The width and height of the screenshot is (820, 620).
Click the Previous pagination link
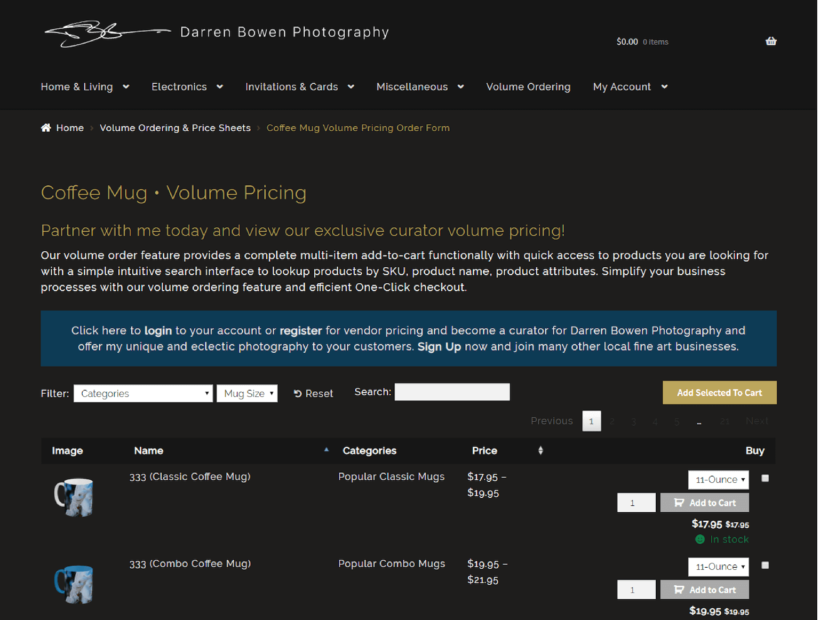pos(552,421)
